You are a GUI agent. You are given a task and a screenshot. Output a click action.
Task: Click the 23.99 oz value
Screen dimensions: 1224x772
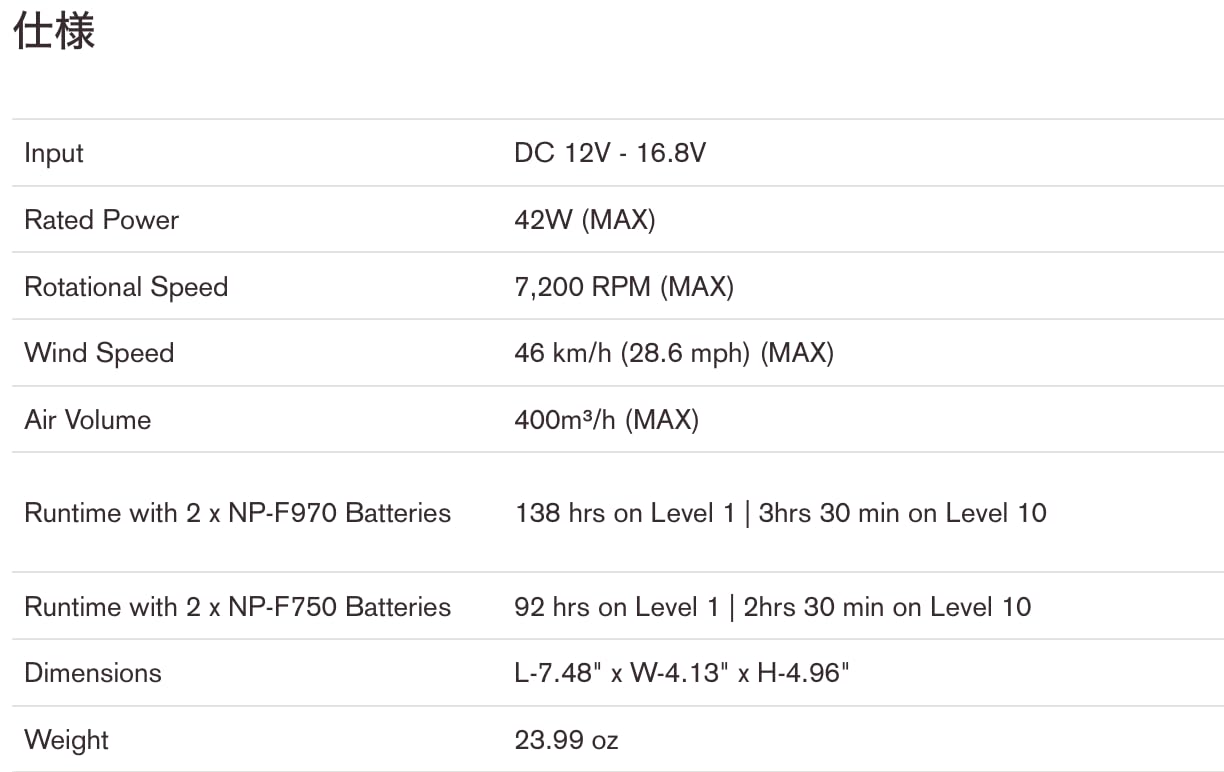coord(566,740)
